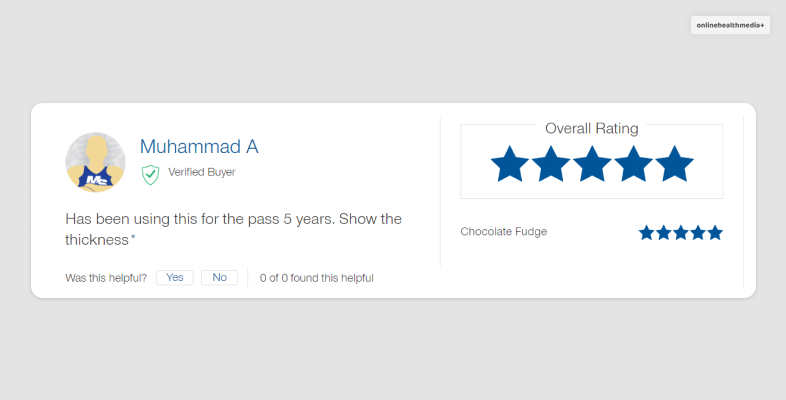This screenshot has width=786, height=400.
Task: Click the Overall Rating heading
Action: coord(591,128)
